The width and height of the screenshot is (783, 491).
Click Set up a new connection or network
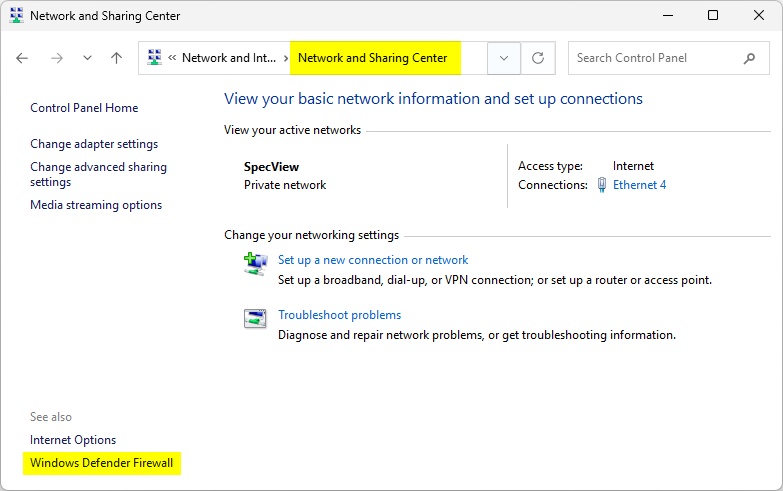point(373,260)
